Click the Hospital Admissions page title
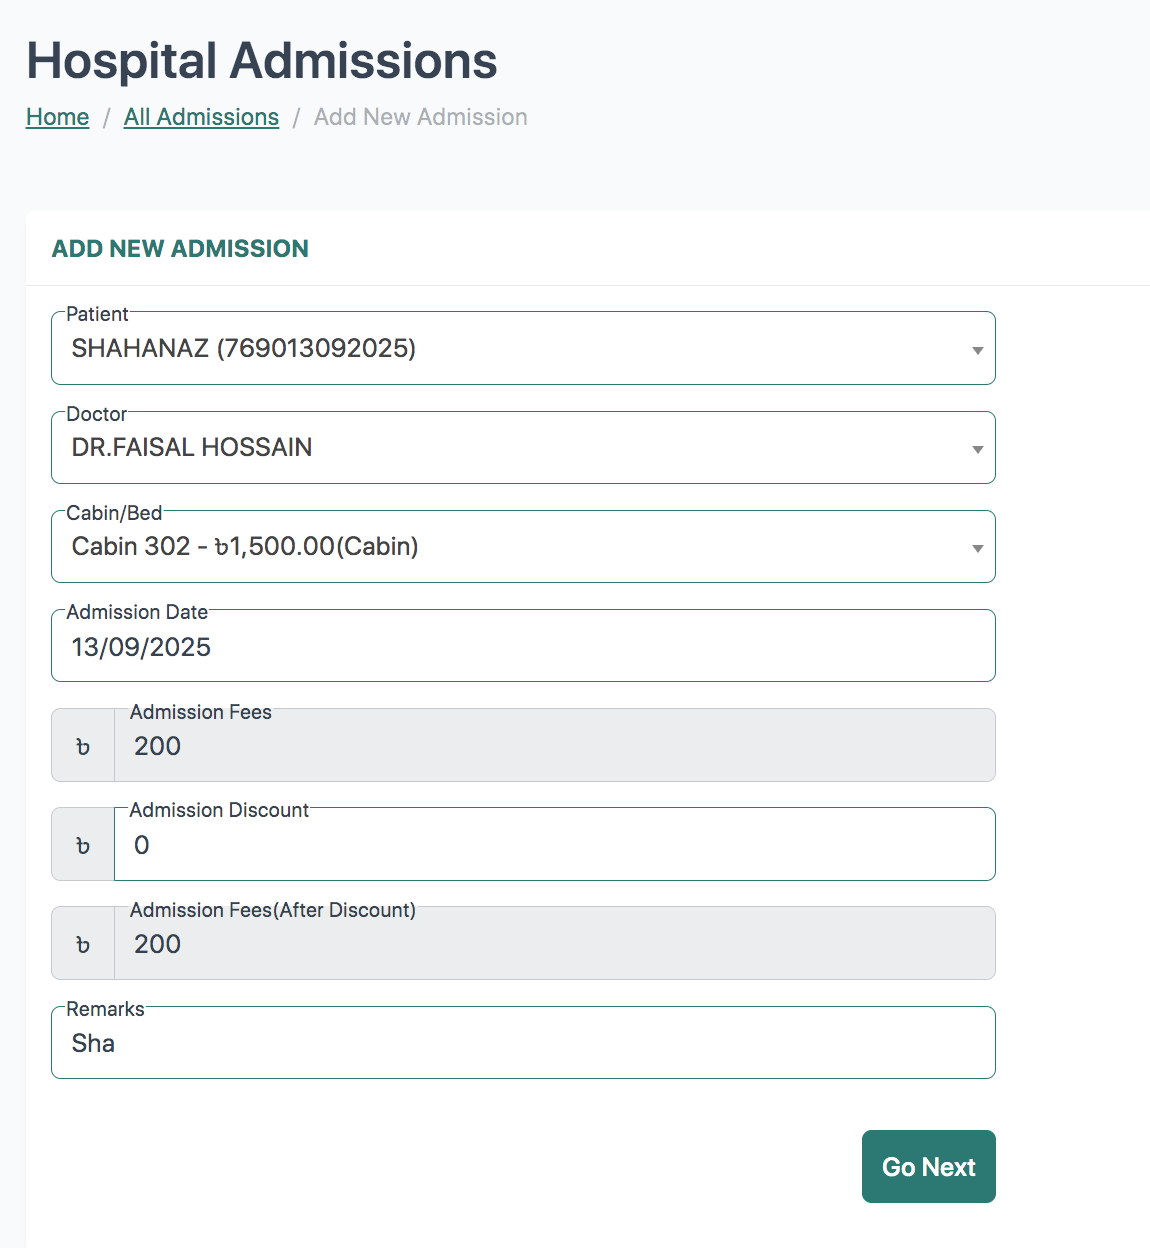 [262, 61]
